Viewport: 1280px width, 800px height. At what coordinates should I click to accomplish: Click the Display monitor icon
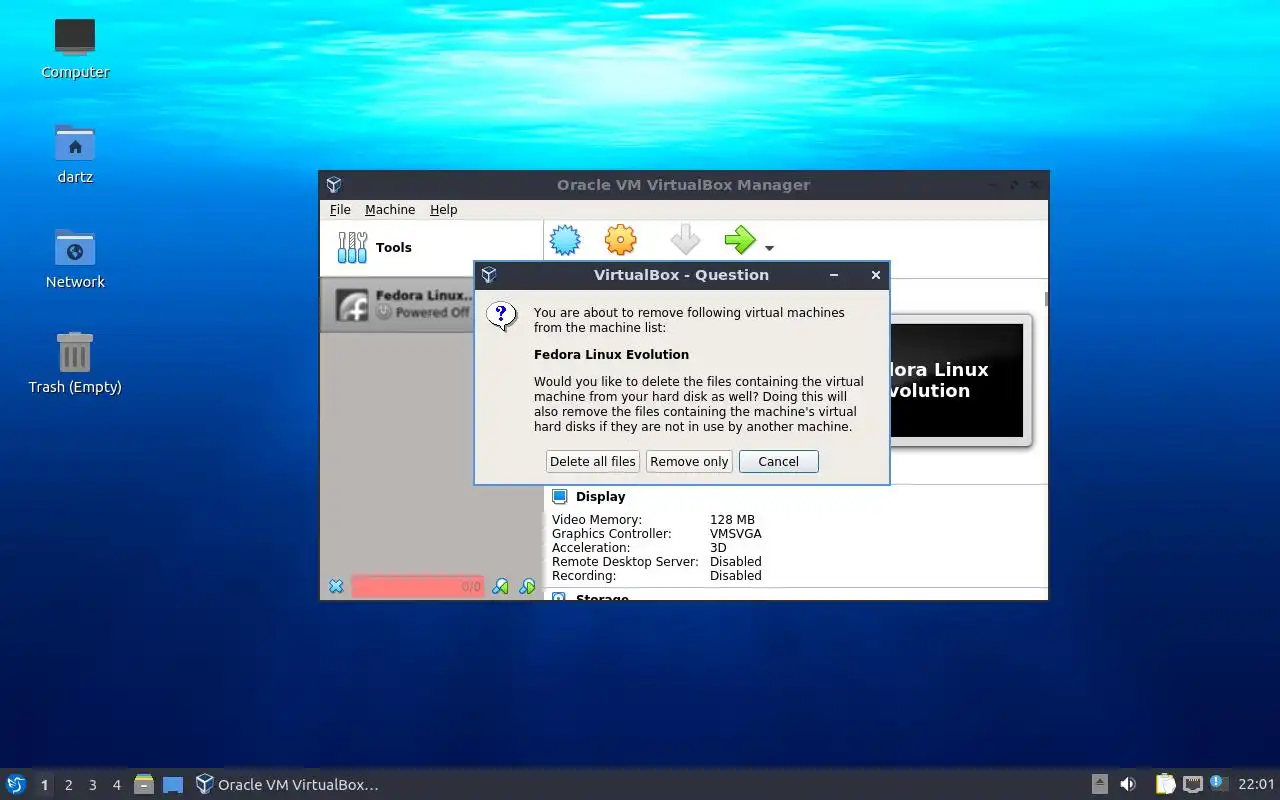point(560,496)
